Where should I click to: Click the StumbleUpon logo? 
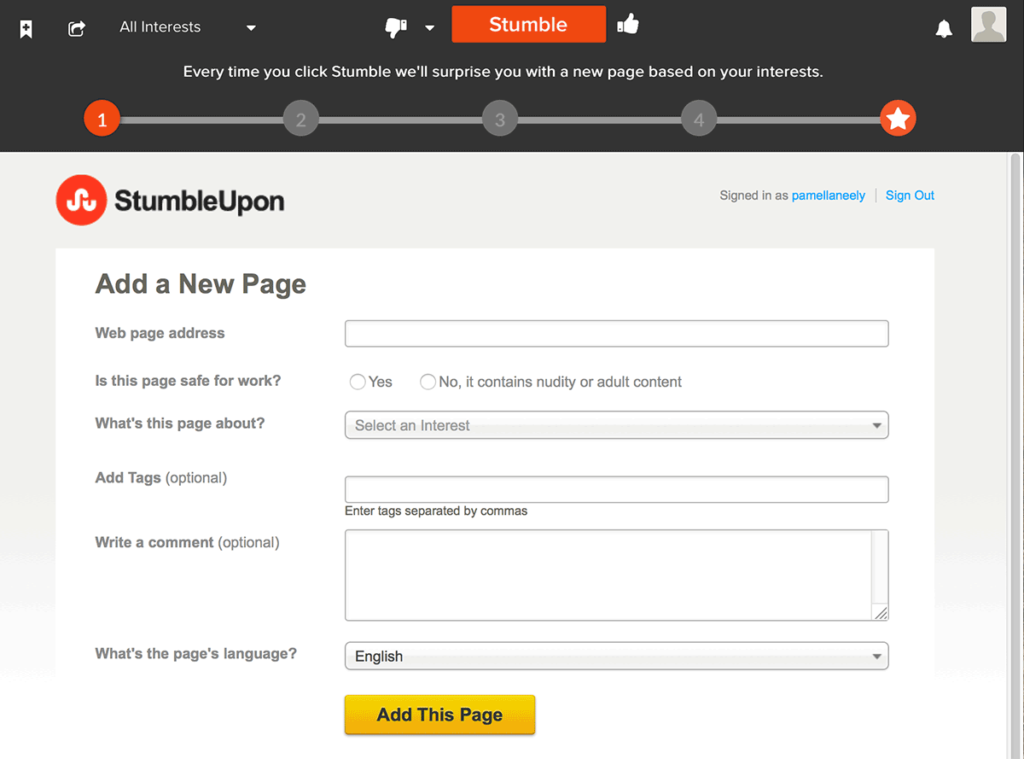tap(170, 201)
